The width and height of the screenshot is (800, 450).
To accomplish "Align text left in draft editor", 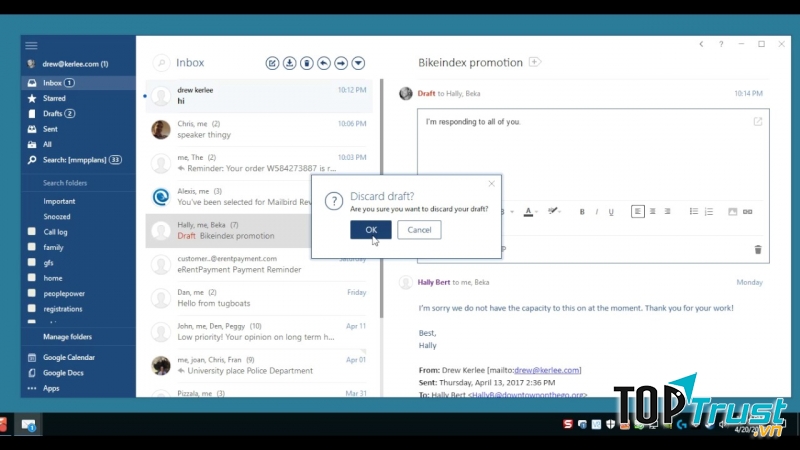I will coord(638,211).
